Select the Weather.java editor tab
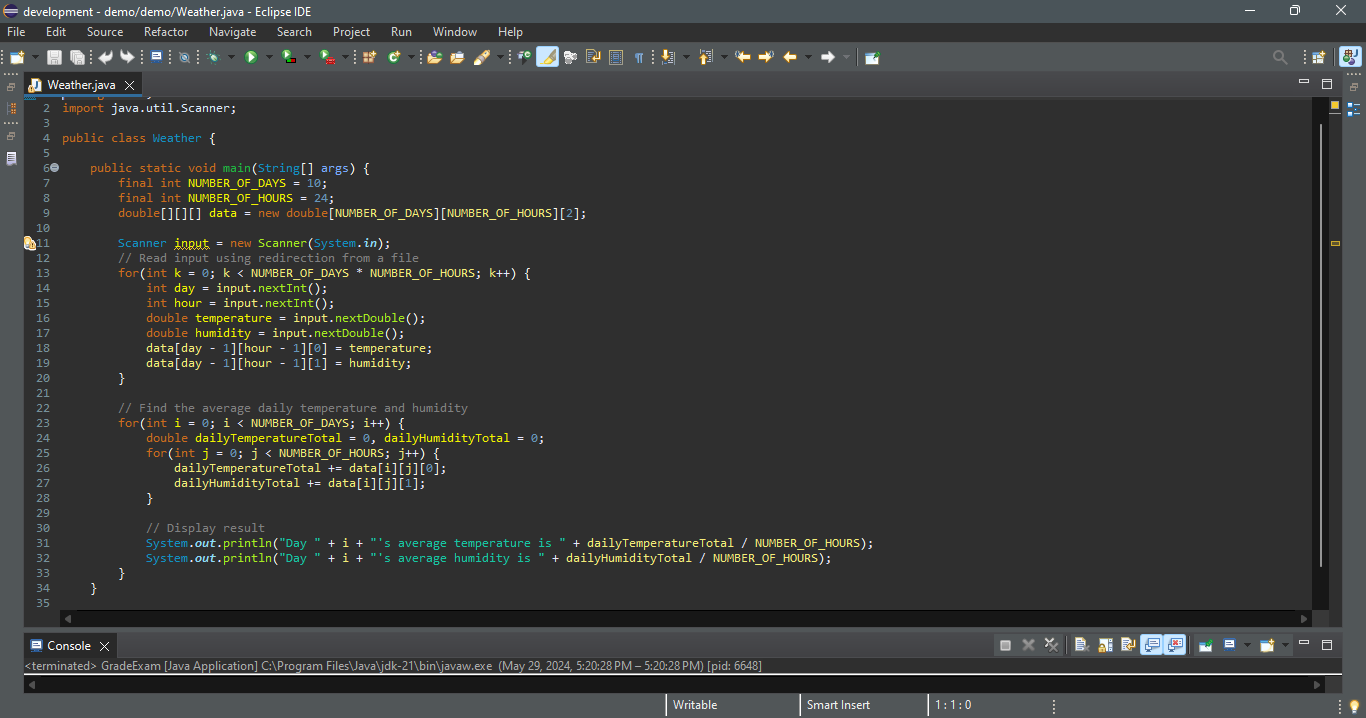The height and width of the screenshot is (718, 1366). pos(80,85)
